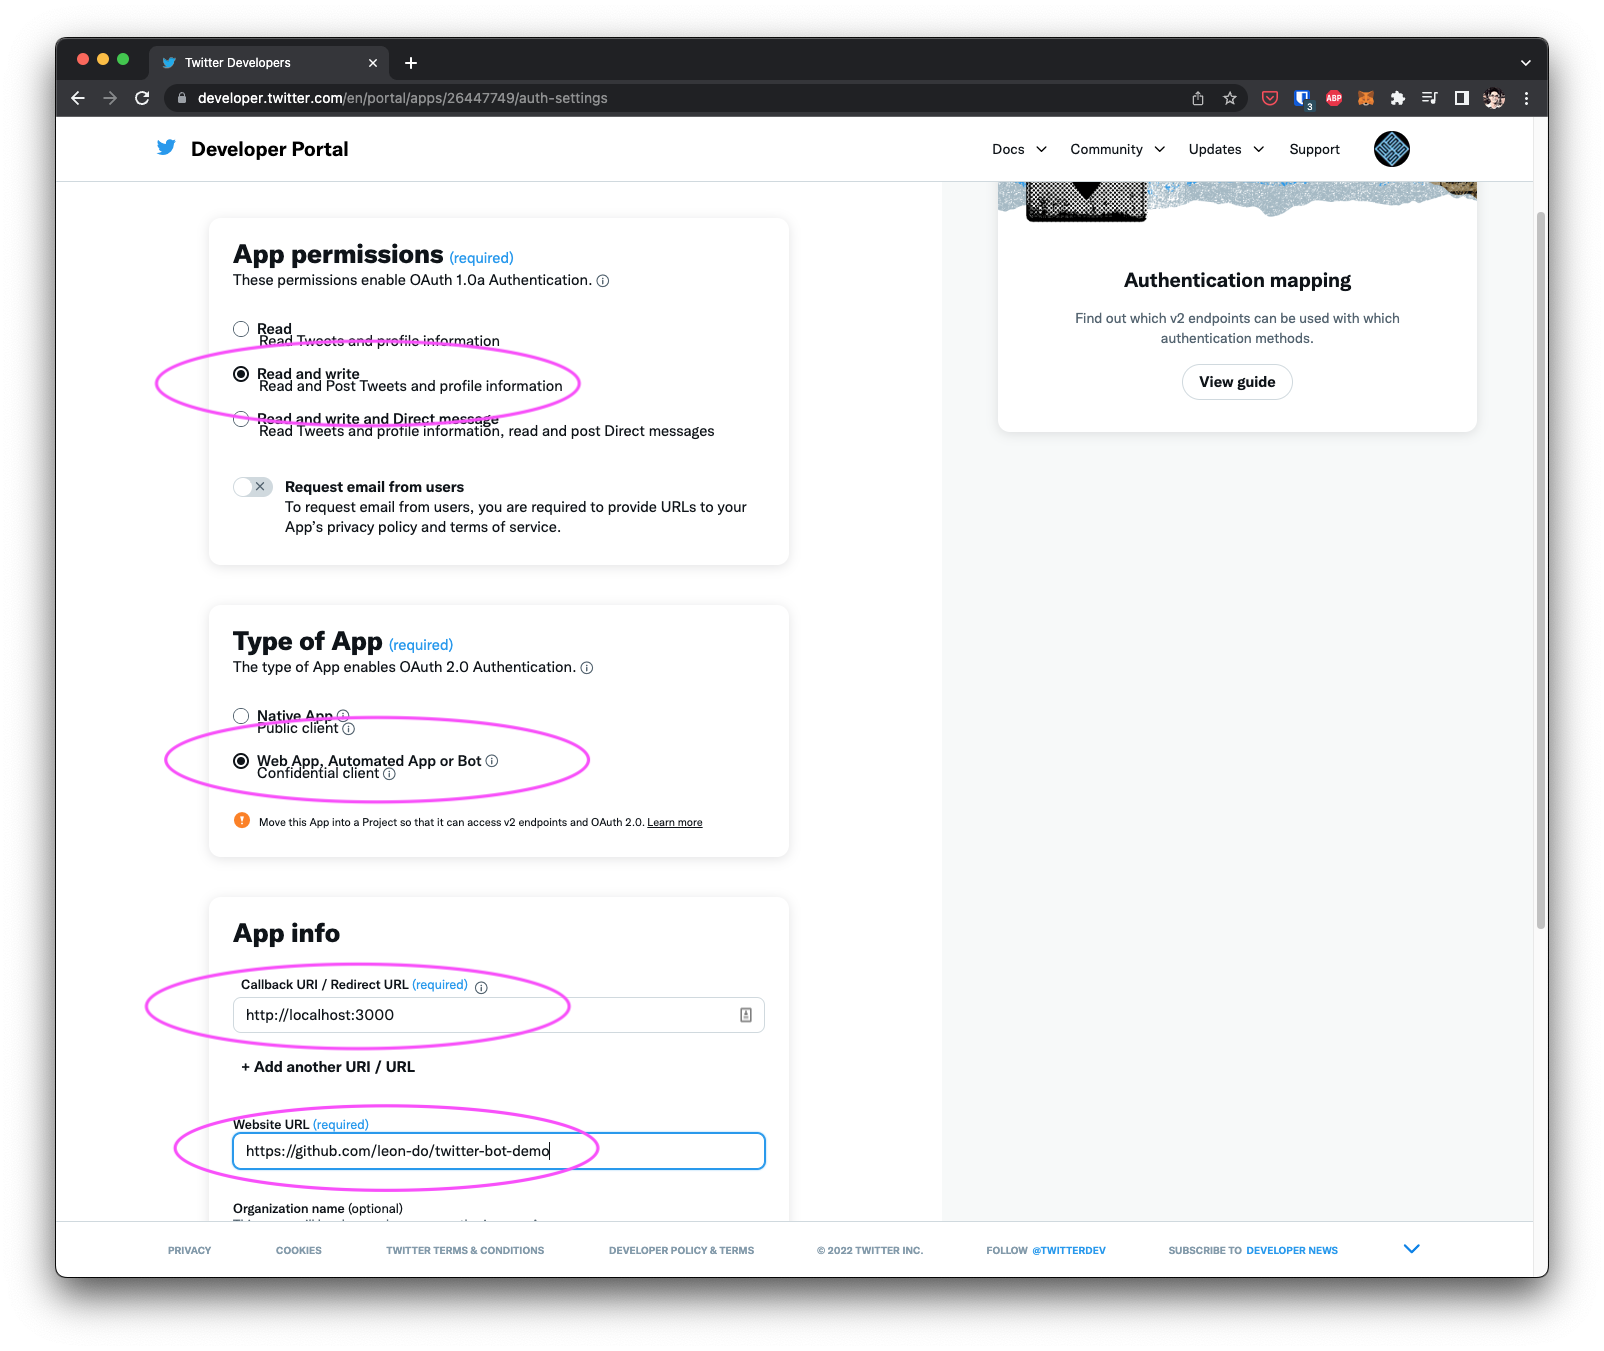Click the View guide button

(1237, 382)
